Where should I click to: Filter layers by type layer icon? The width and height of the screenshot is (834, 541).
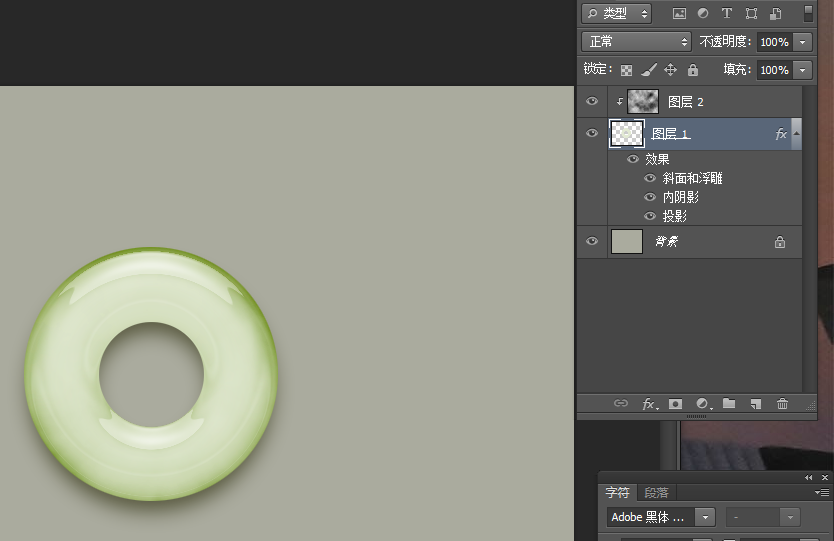pyautogui.click(x=727, y=13)
